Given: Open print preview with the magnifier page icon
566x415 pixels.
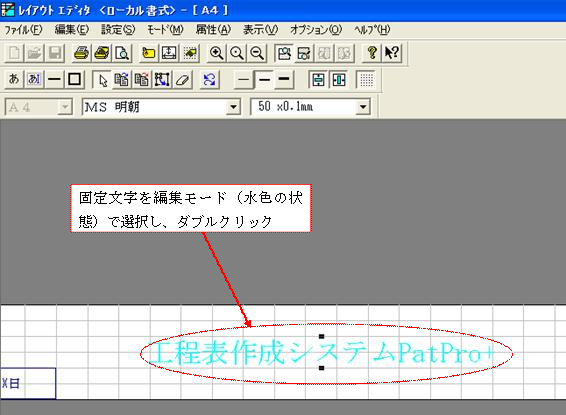Looking at the screenshot, I should (x=122, y=53).
